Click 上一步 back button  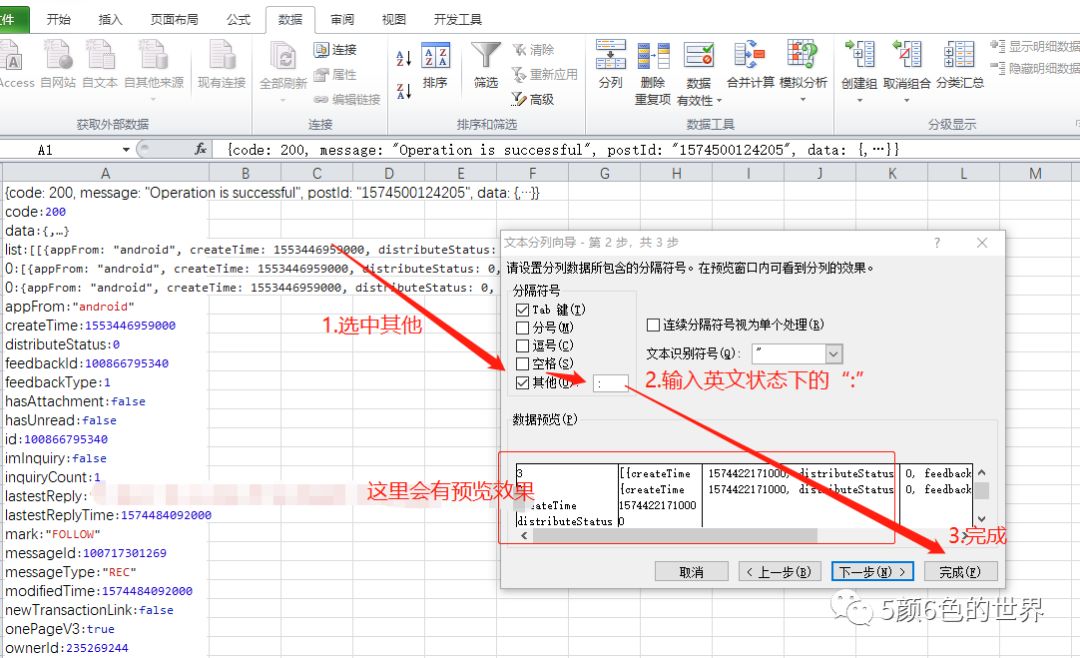click(x=780, y=572)
